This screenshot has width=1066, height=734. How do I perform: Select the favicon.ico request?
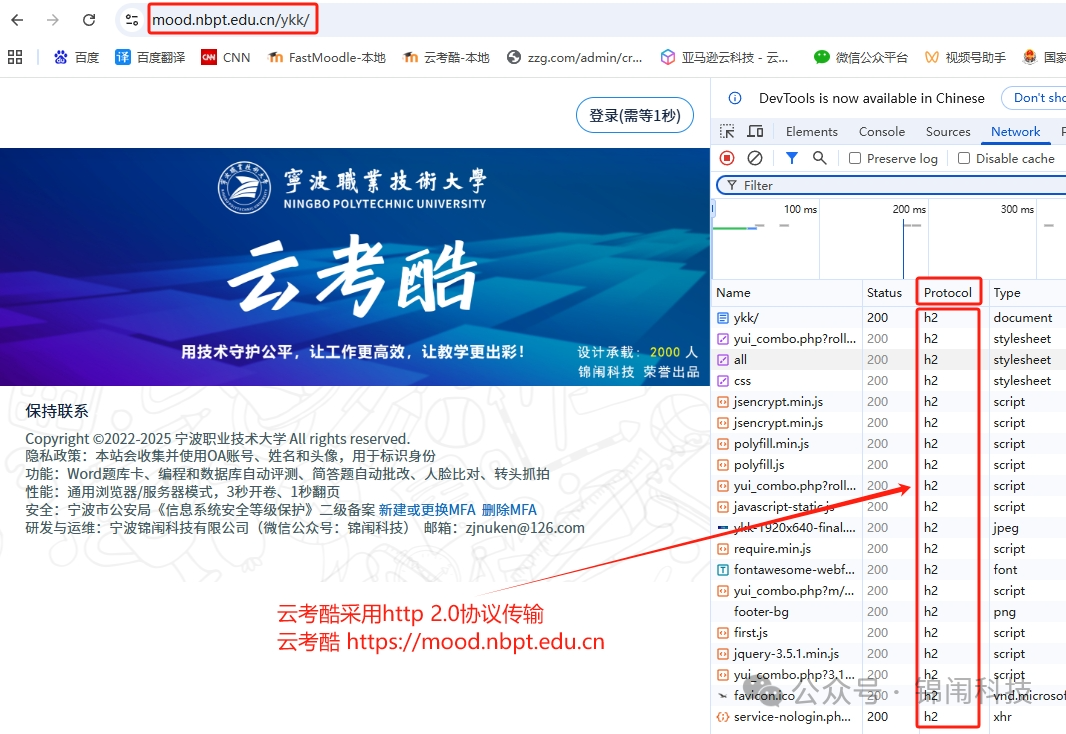889,696
